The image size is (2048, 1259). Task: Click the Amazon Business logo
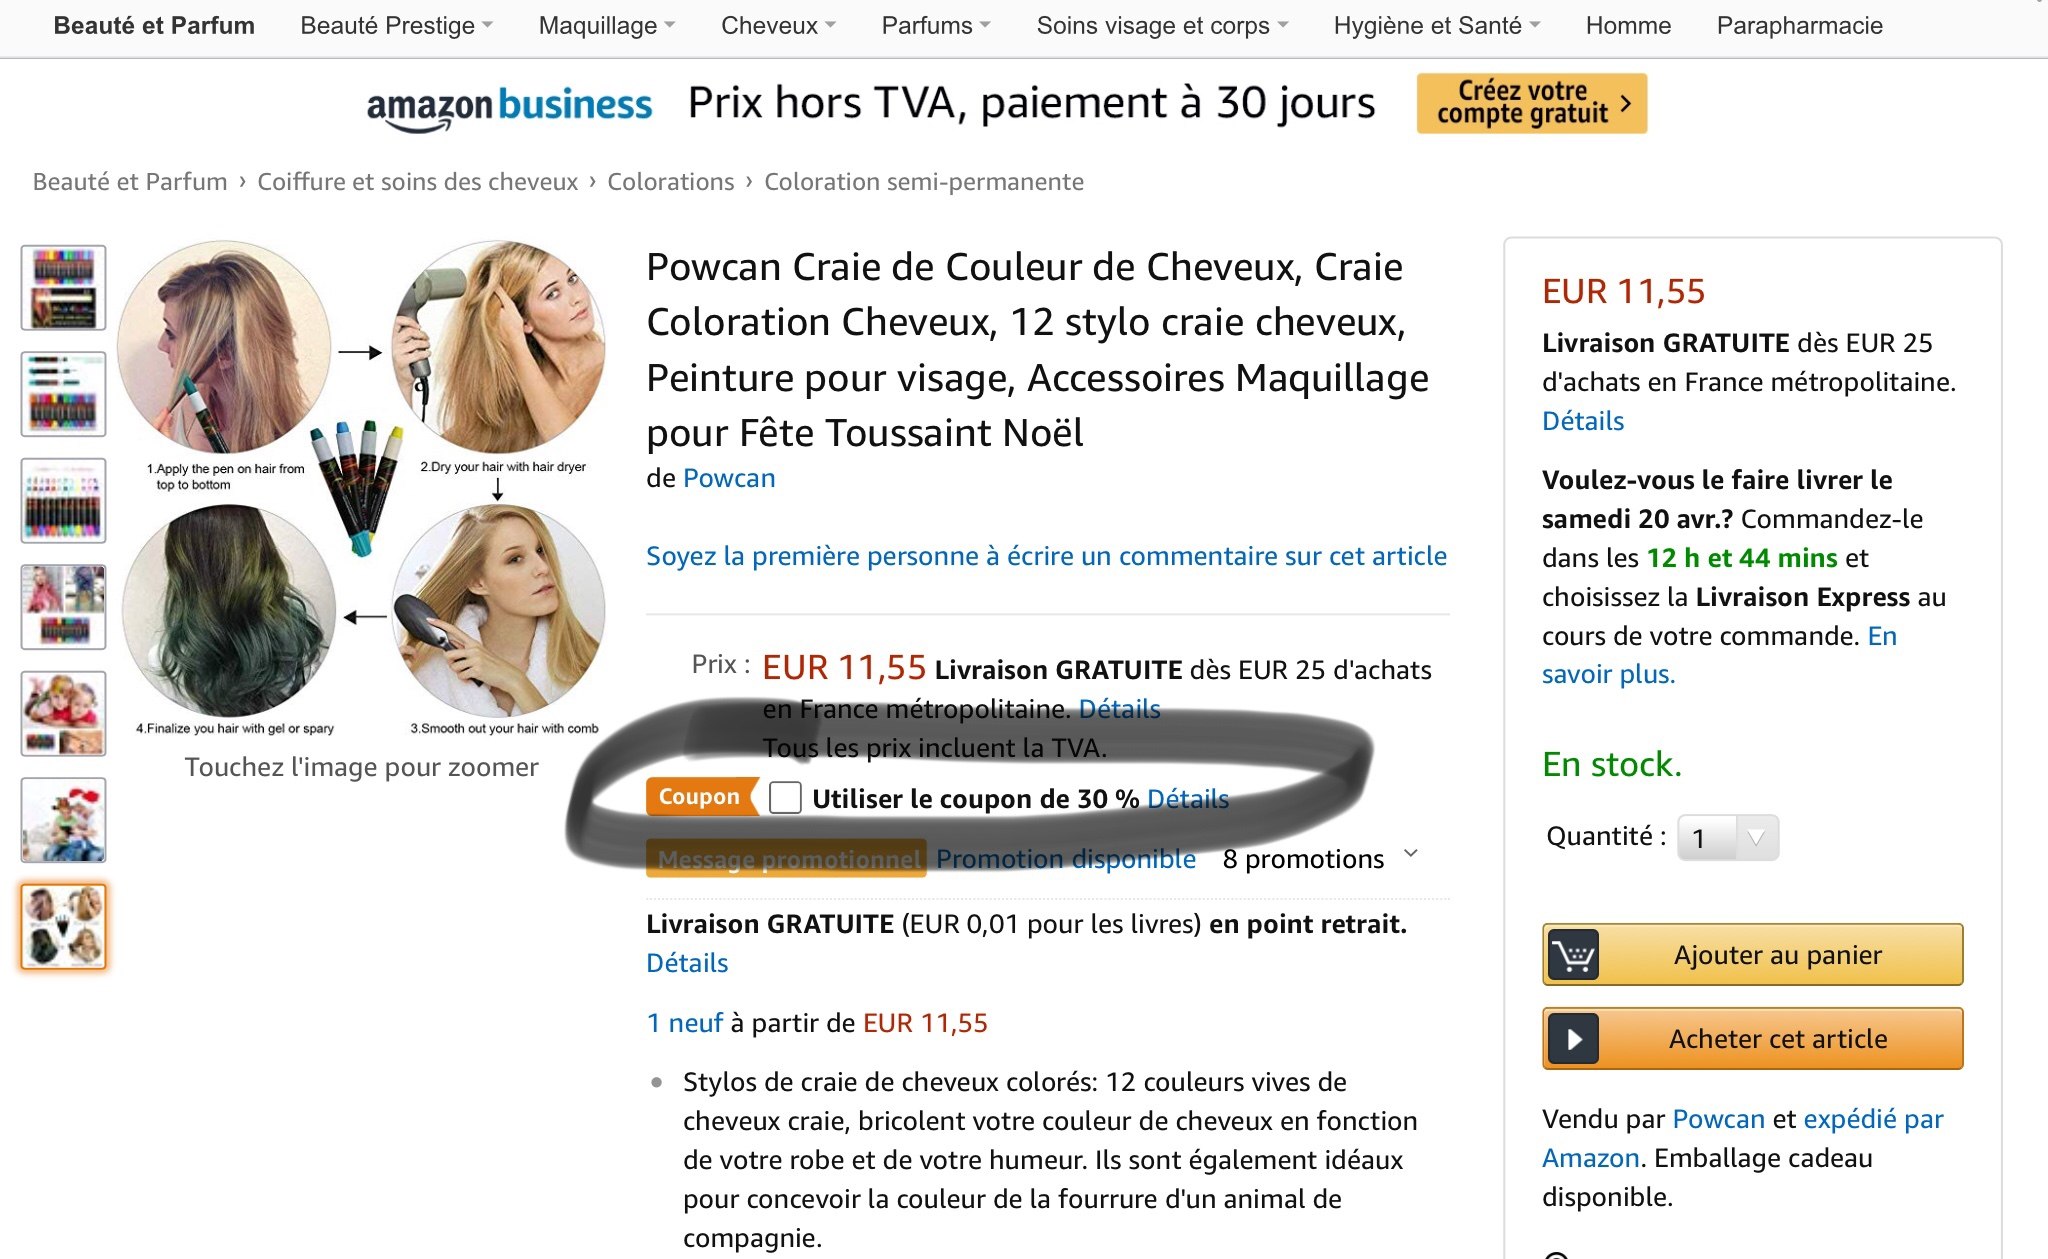click(509, 106)
